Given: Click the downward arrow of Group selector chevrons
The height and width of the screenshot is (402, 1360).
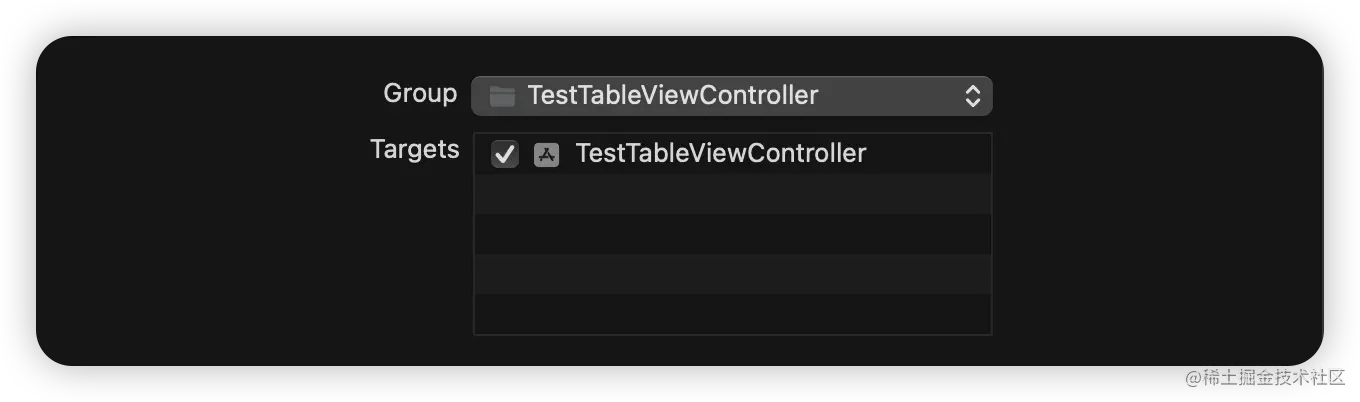Looking at the screenshot, I should (972, 103).
